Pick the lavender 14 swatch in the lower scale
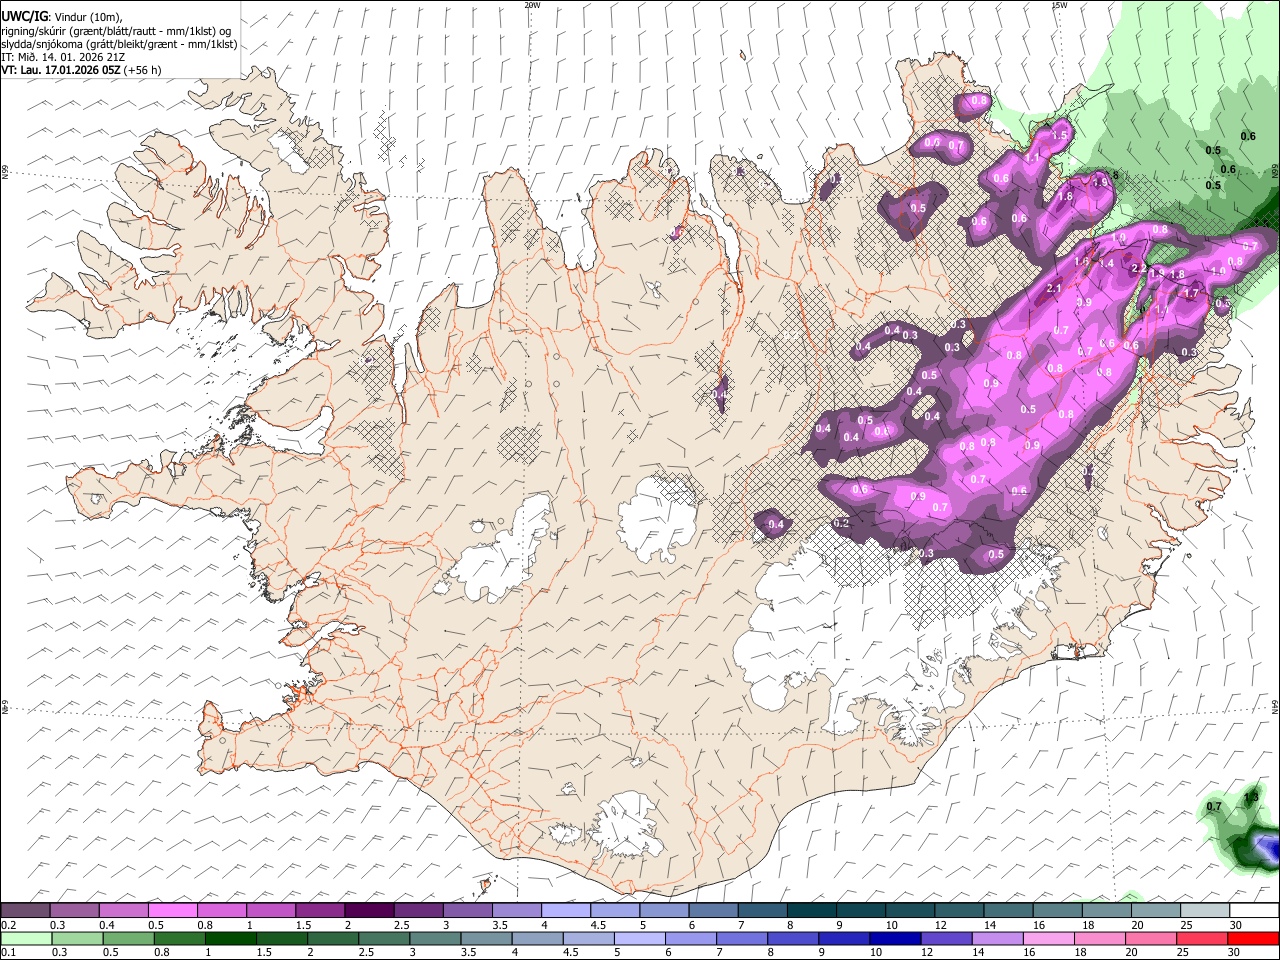This screenshot has height=960, width=1280. pyautogui.click(x=997, y=938)
